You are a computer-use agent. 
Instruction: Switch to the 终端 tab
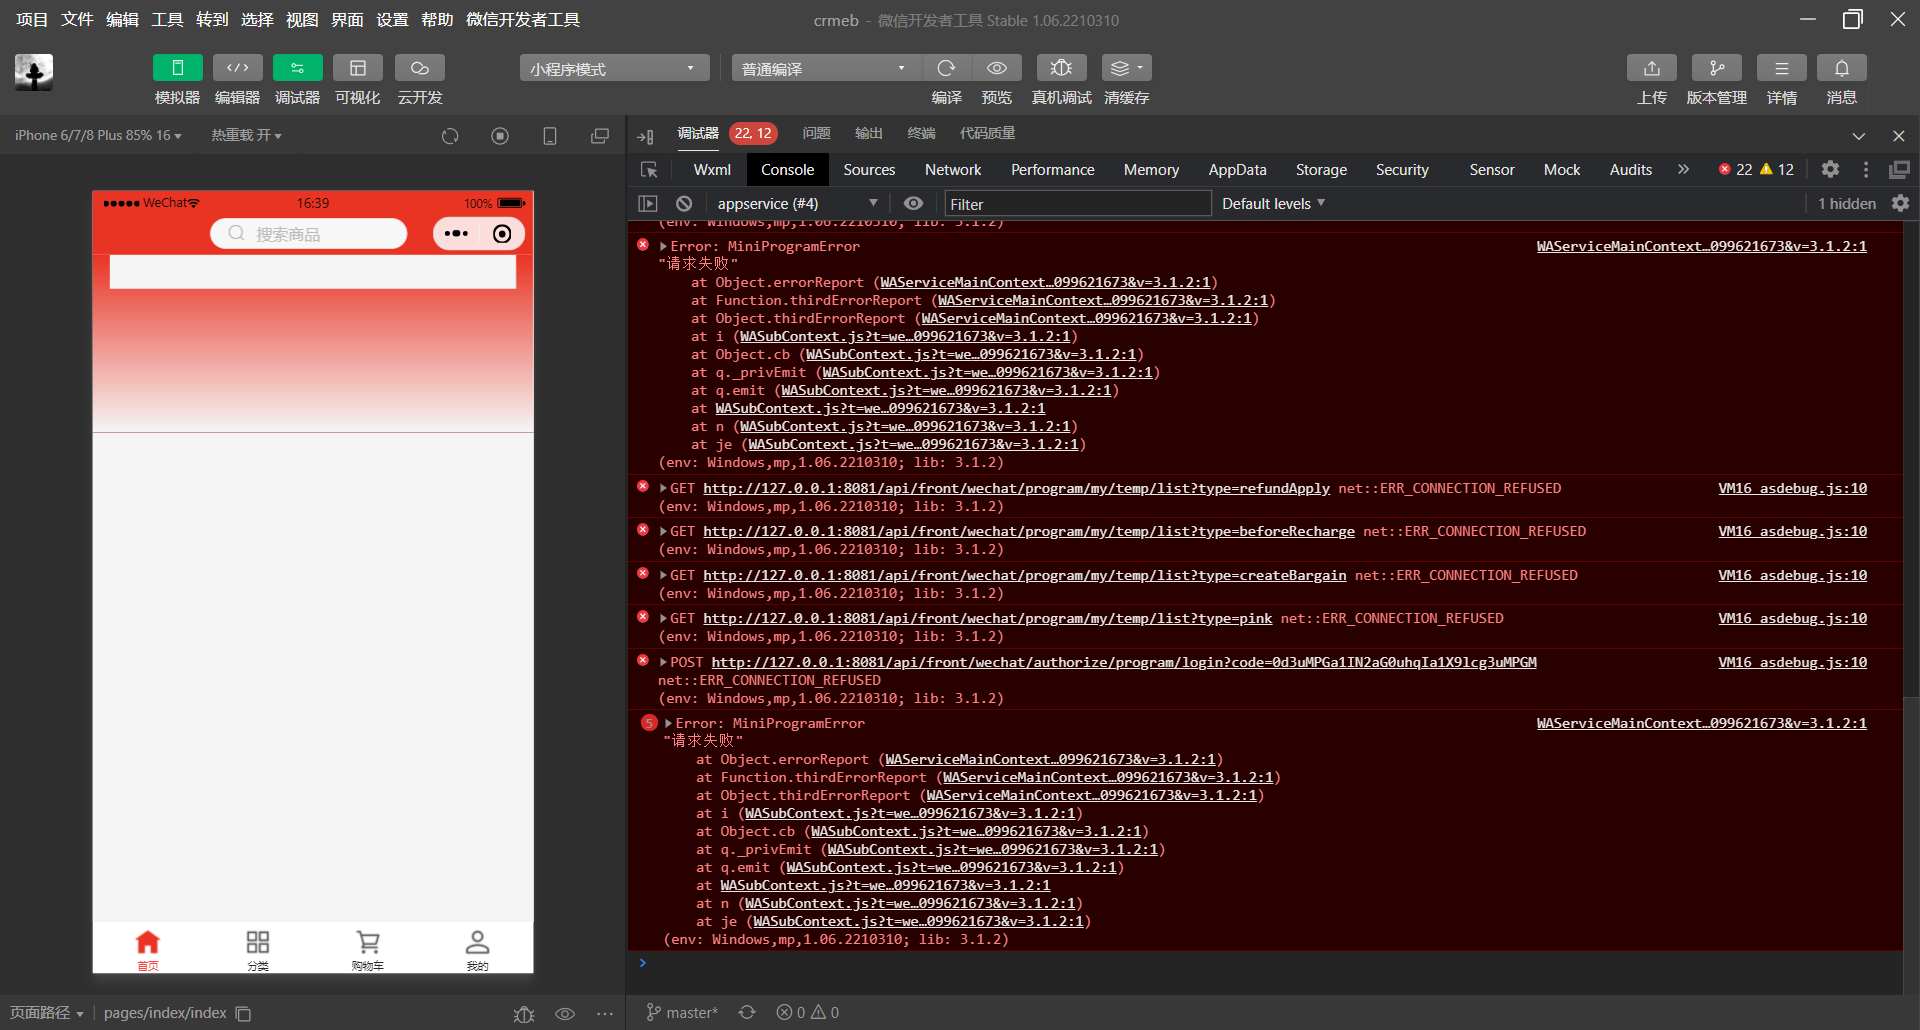[x=921, y=133]
